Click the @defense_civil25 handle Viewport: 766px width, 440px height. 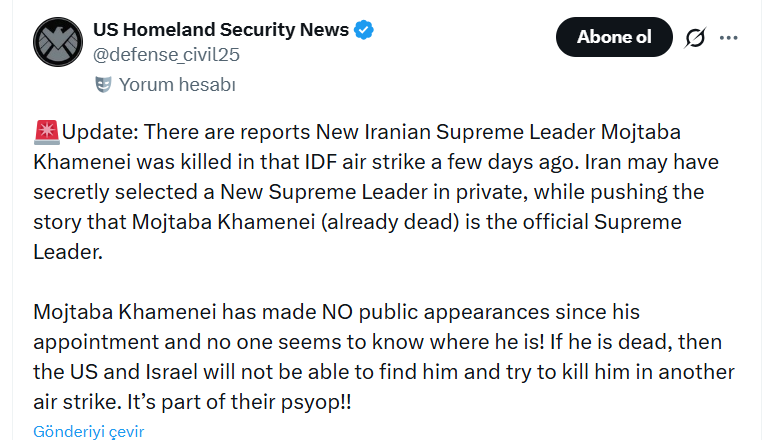pyautogui.click(x=166, y=55)
